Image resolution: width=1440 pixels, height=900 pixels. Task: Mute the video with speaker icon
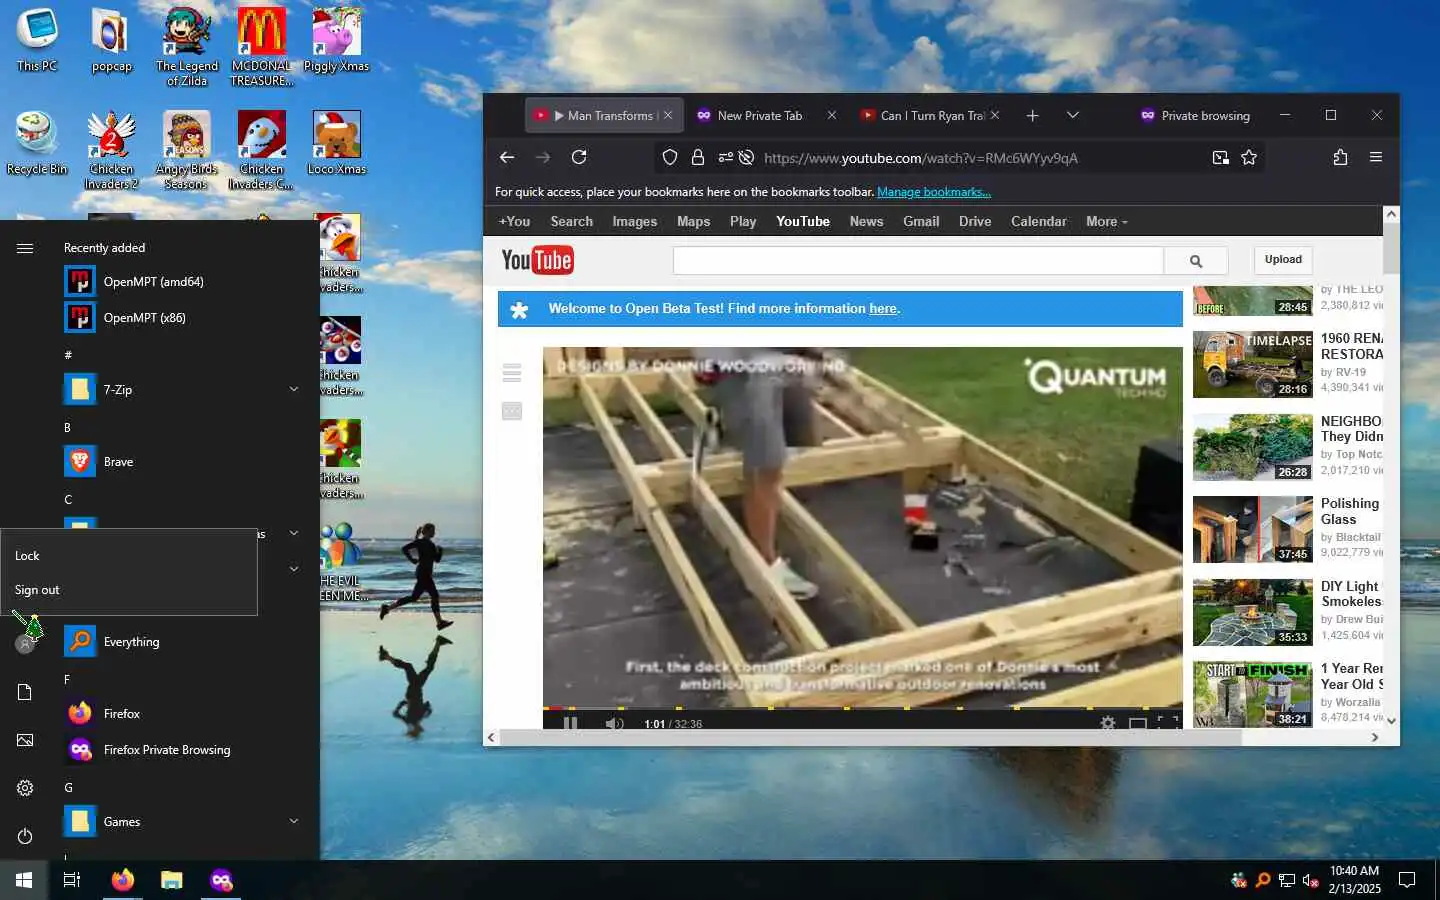click(615, 723)
